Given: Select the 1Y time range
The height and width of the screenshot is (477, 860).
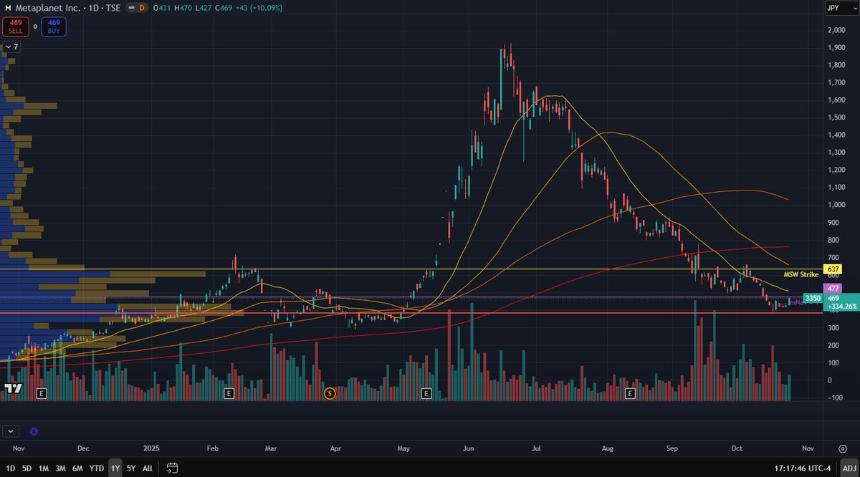Looking at the screenshot, I should coord(116,467).
